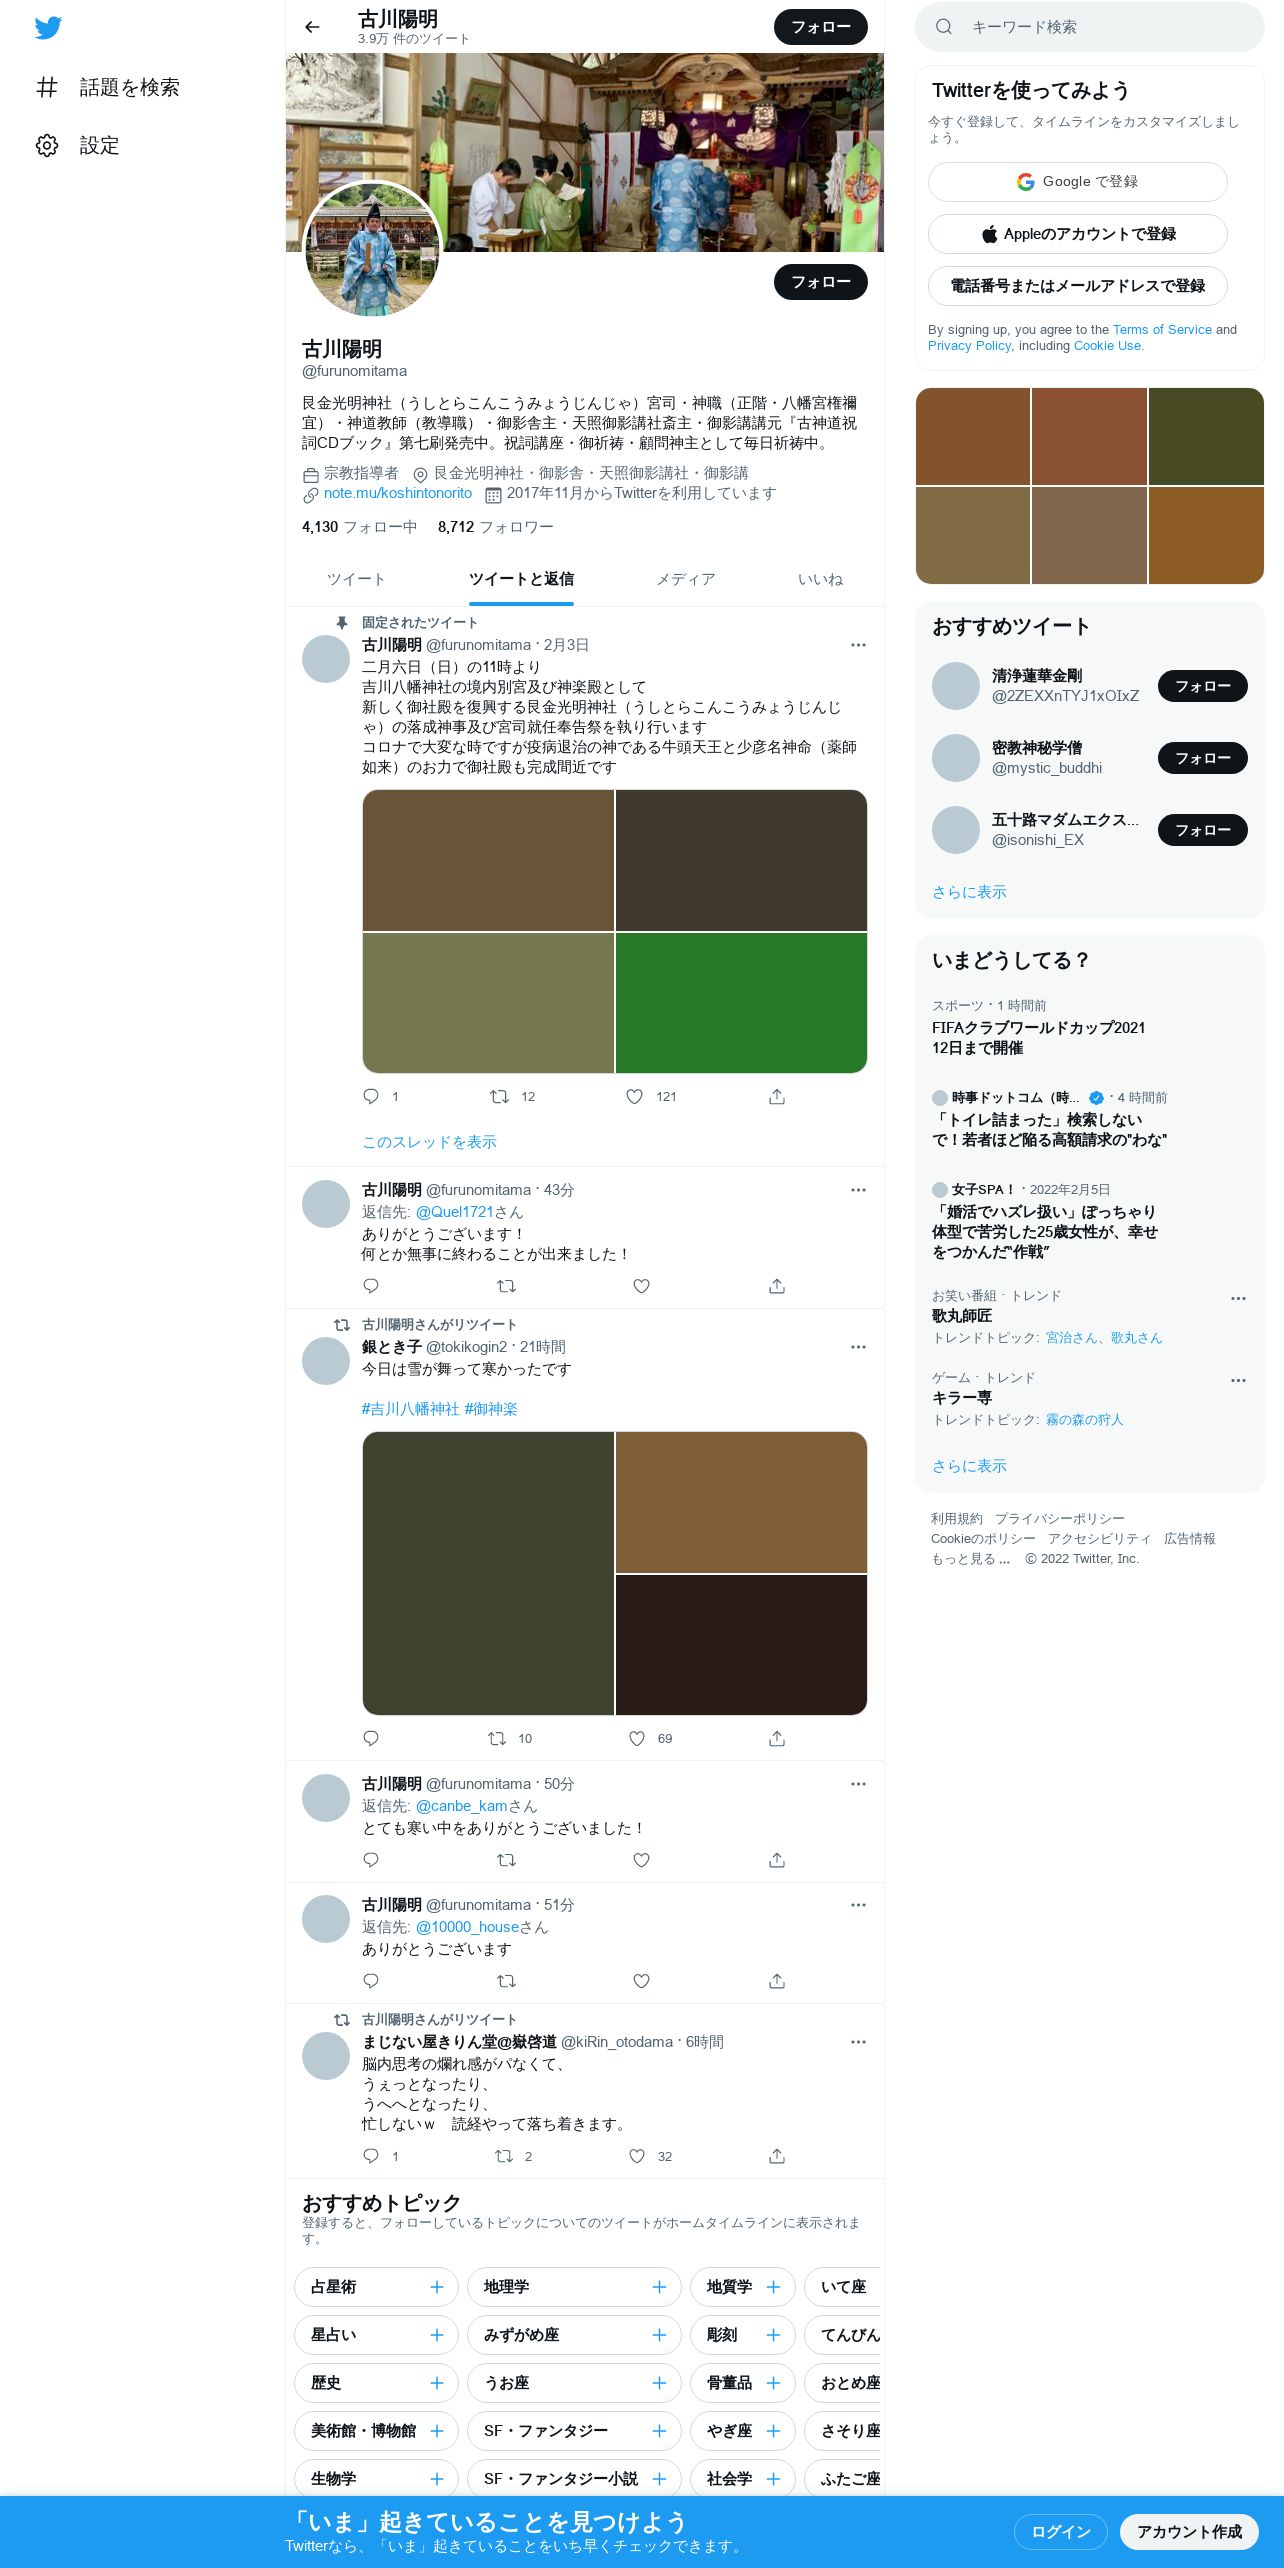
Task: Sign up with Appleのアカウントで登録
Action: point(1077,234)
